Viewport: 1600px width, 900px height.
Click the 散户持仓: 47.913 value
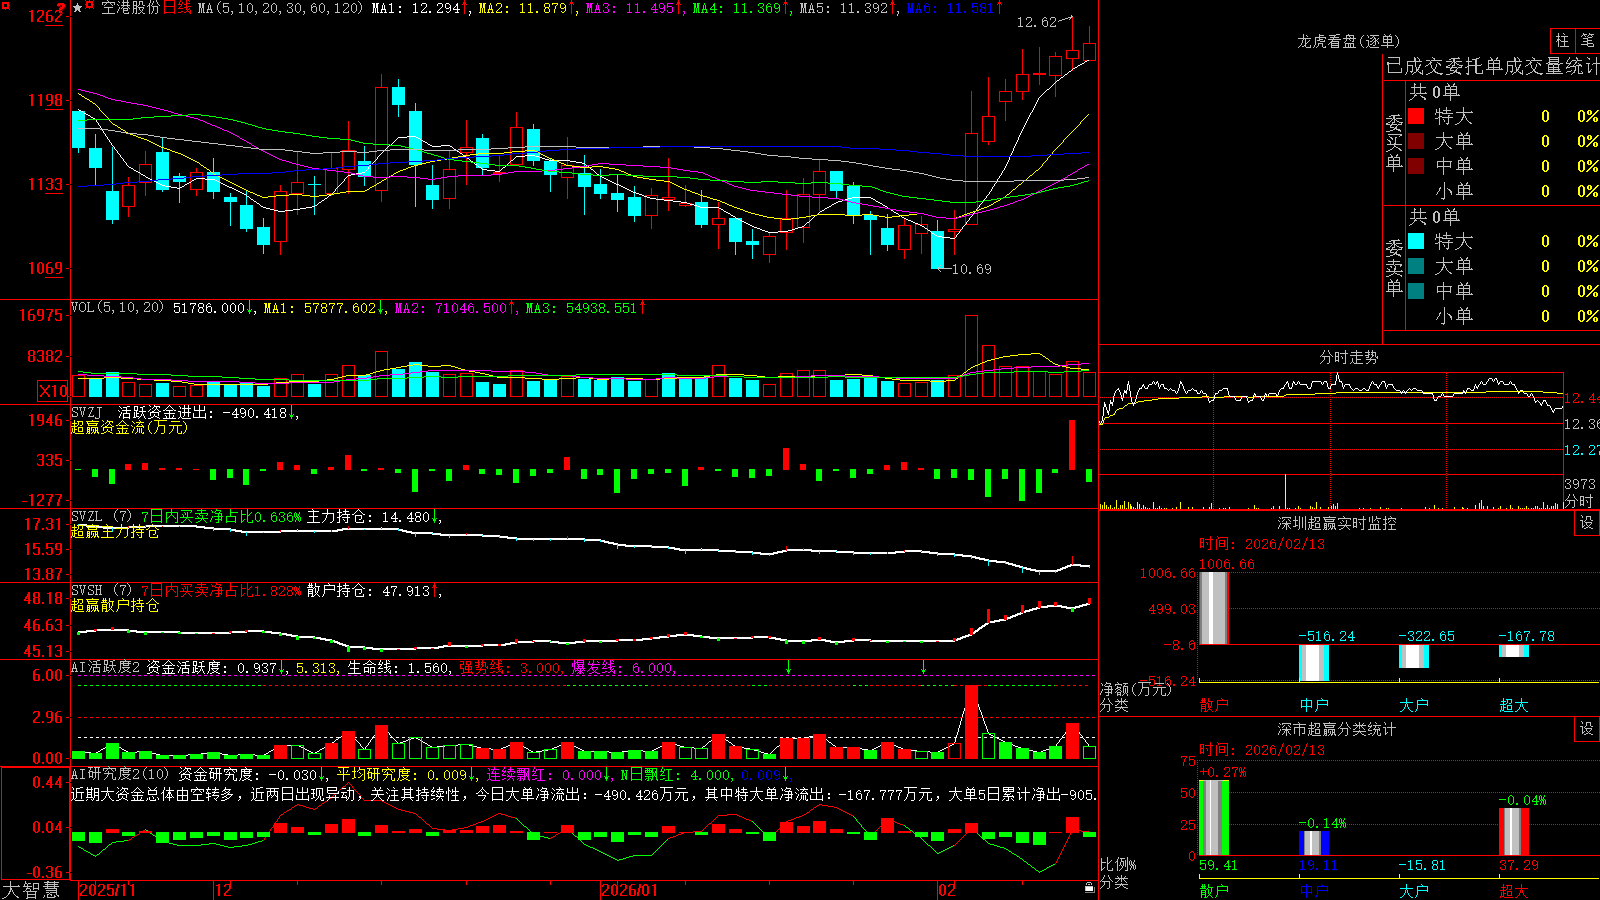pos(368,591)
